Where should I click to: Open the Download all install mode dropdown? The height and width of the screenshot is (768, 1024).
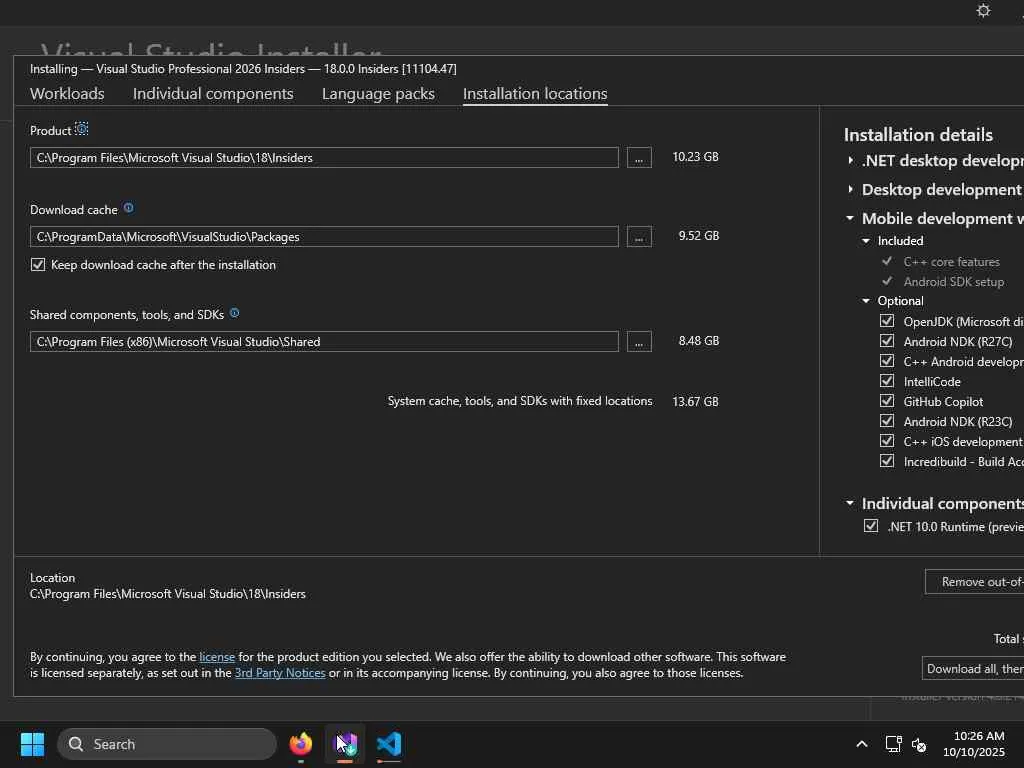tap(973, 669)
